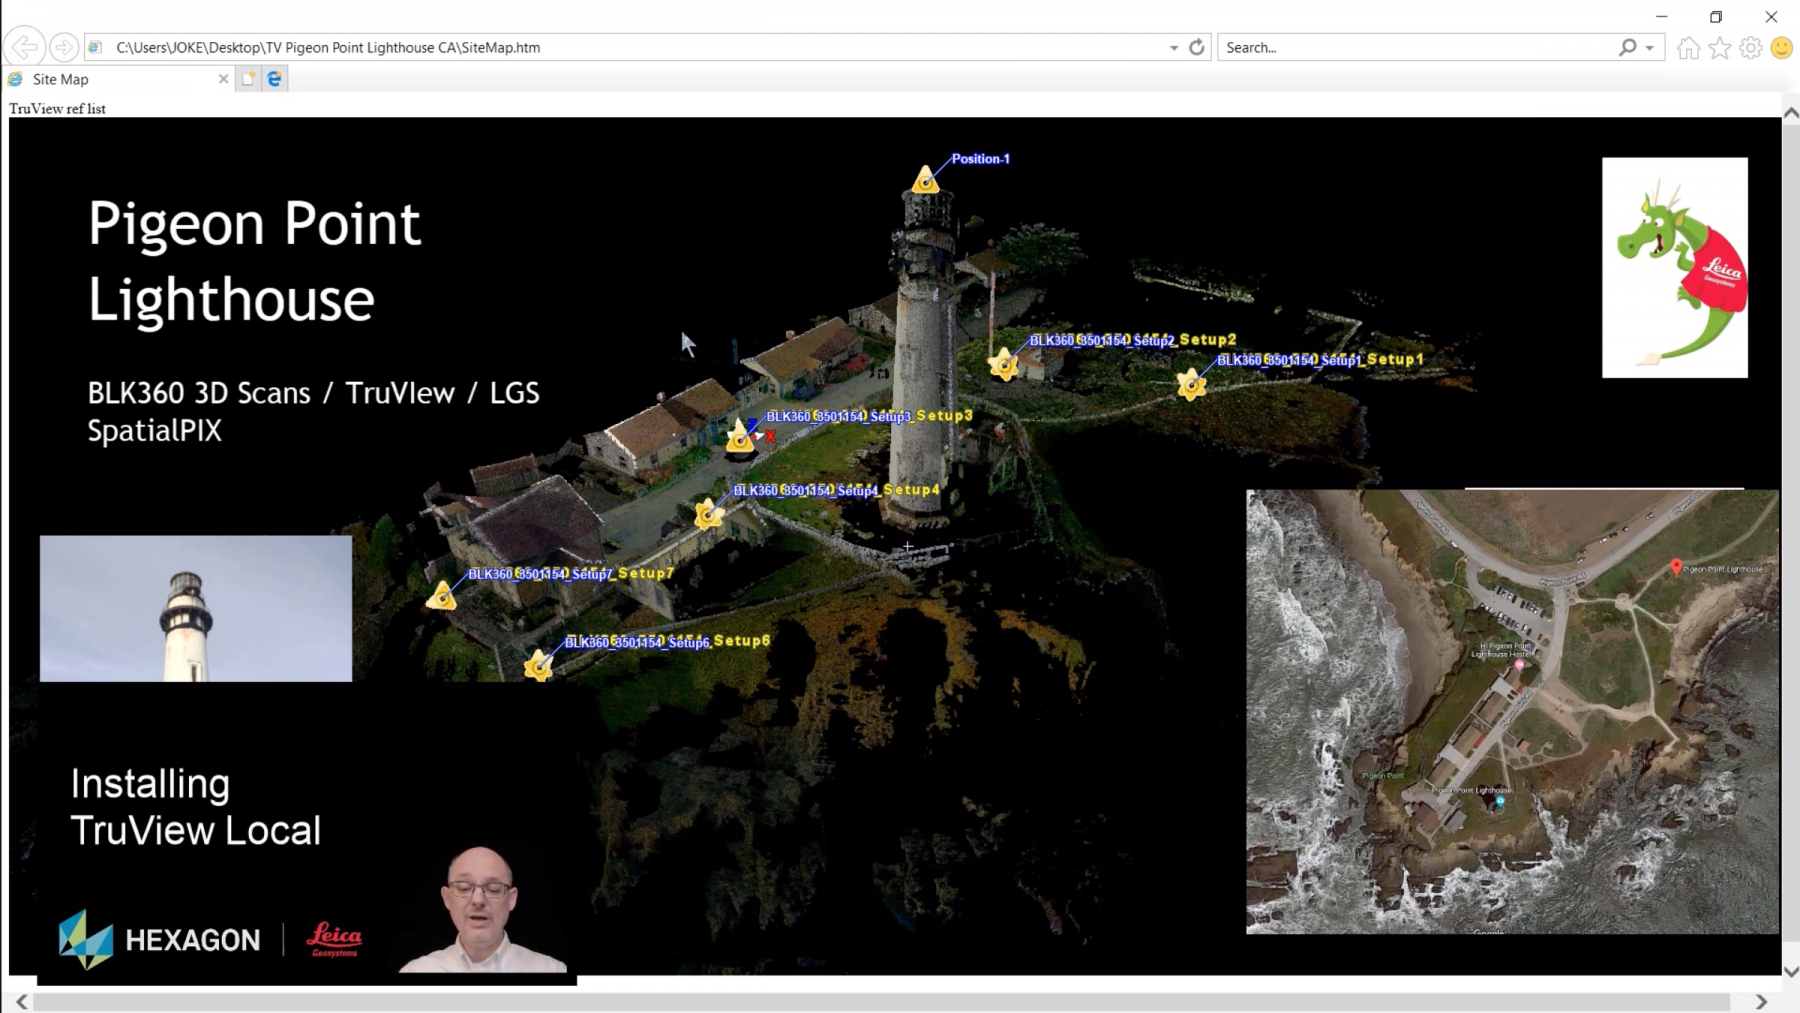1800x1013 pixels.
Task: Open the browser home page icon
Action: pos(1688,48)
